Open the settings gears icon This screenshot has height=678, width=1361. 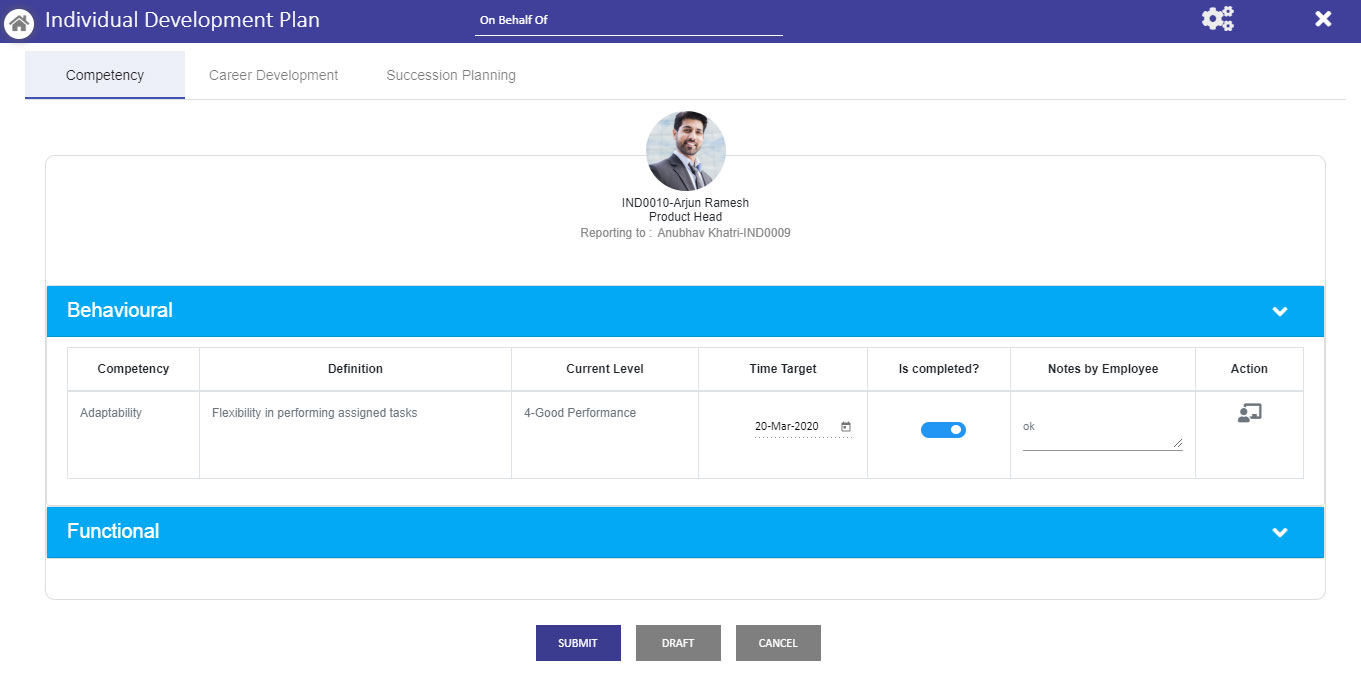click(x=1217, y=18)
